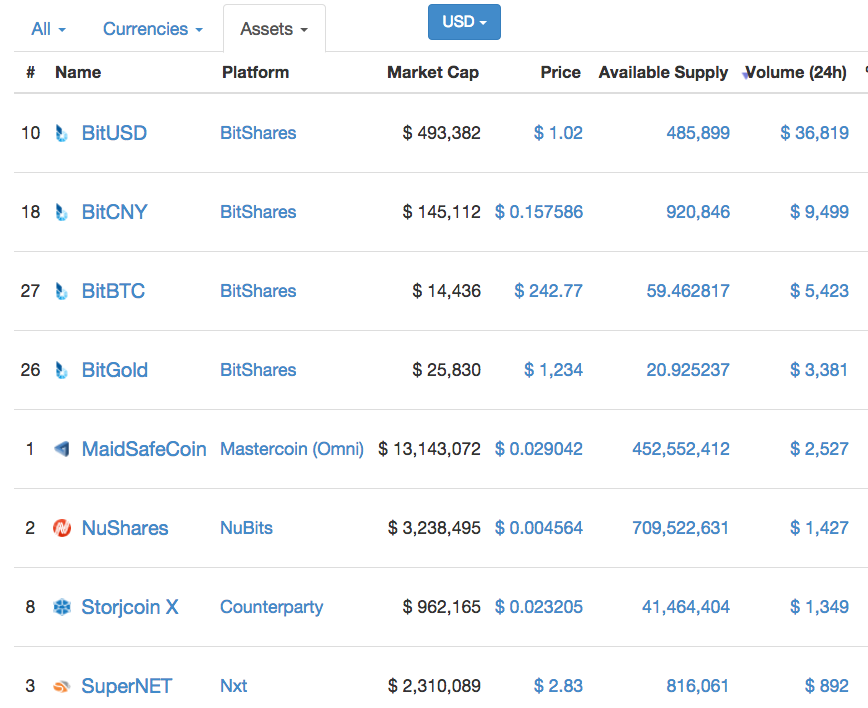
Task: Open BitShares platform link in BitBTC row
Action: pos(258,291)
